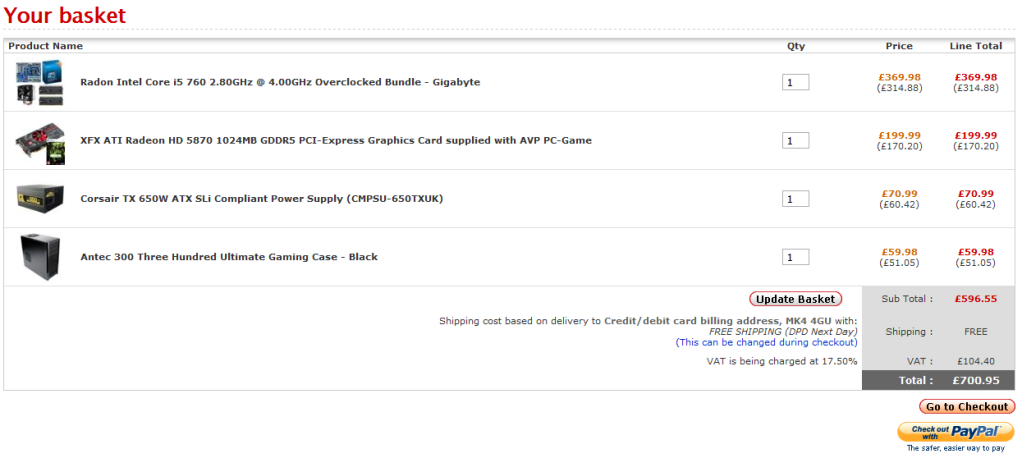
Task: Open the XFX ATI Radeon HD 5870 product link
Action: 336,140
